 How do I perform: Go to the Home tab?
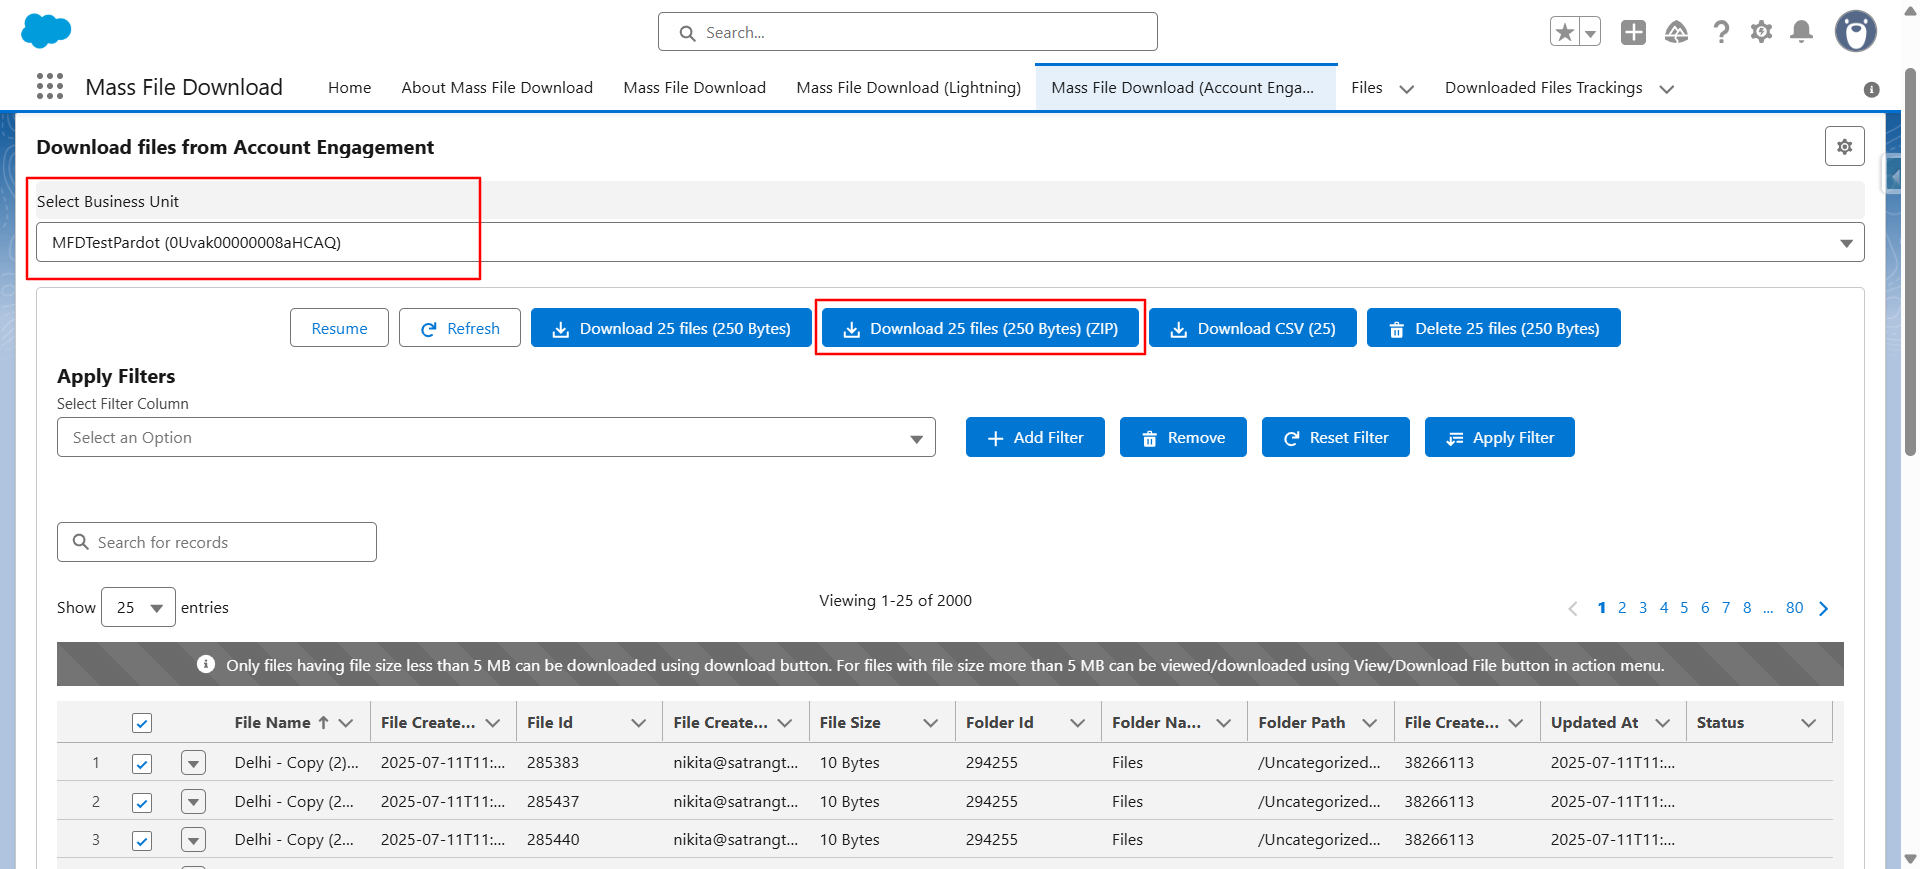pyautogui.click(x=349, y=88)
